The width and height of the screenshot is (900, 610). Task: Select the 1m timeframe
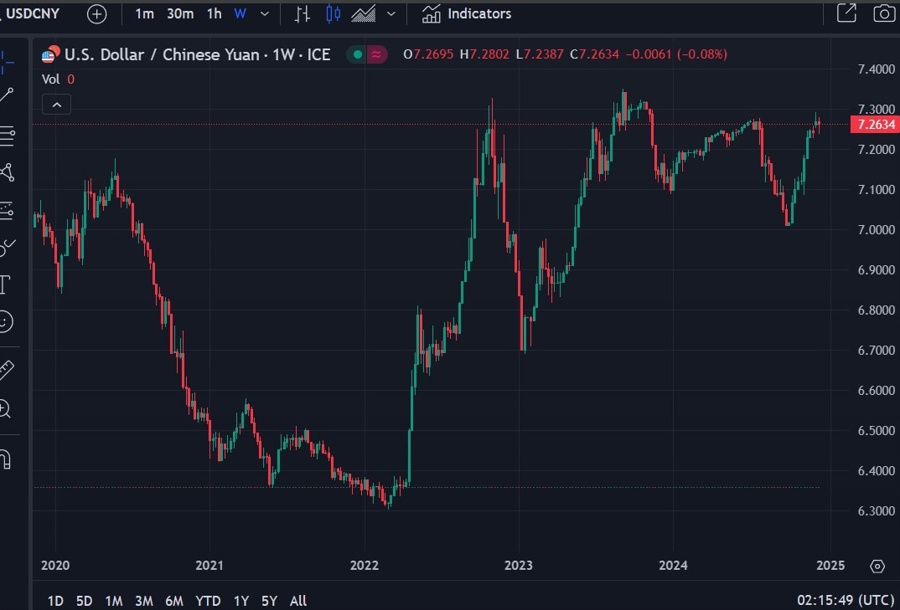click(x=144, y=14)
